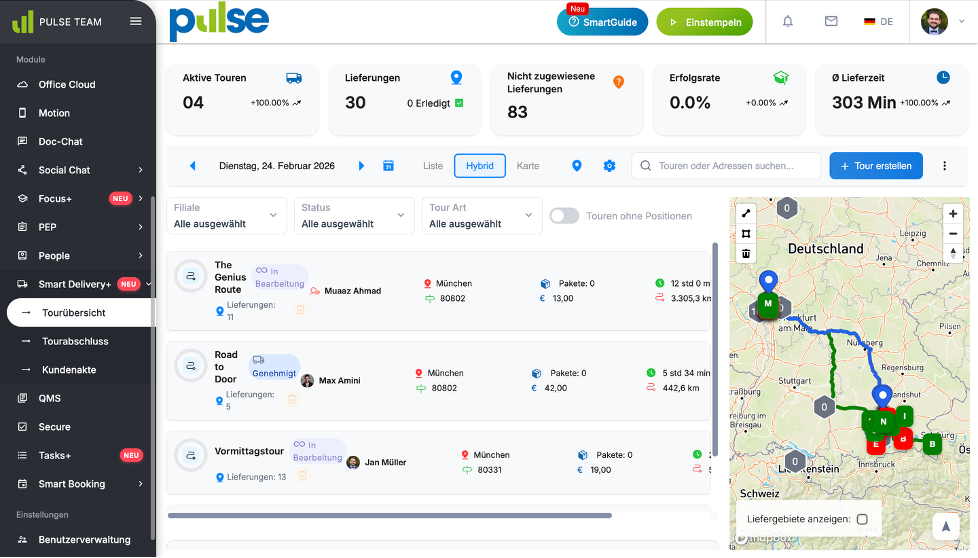Click the Vormittagstour tour icon

[x=191, y=455]
